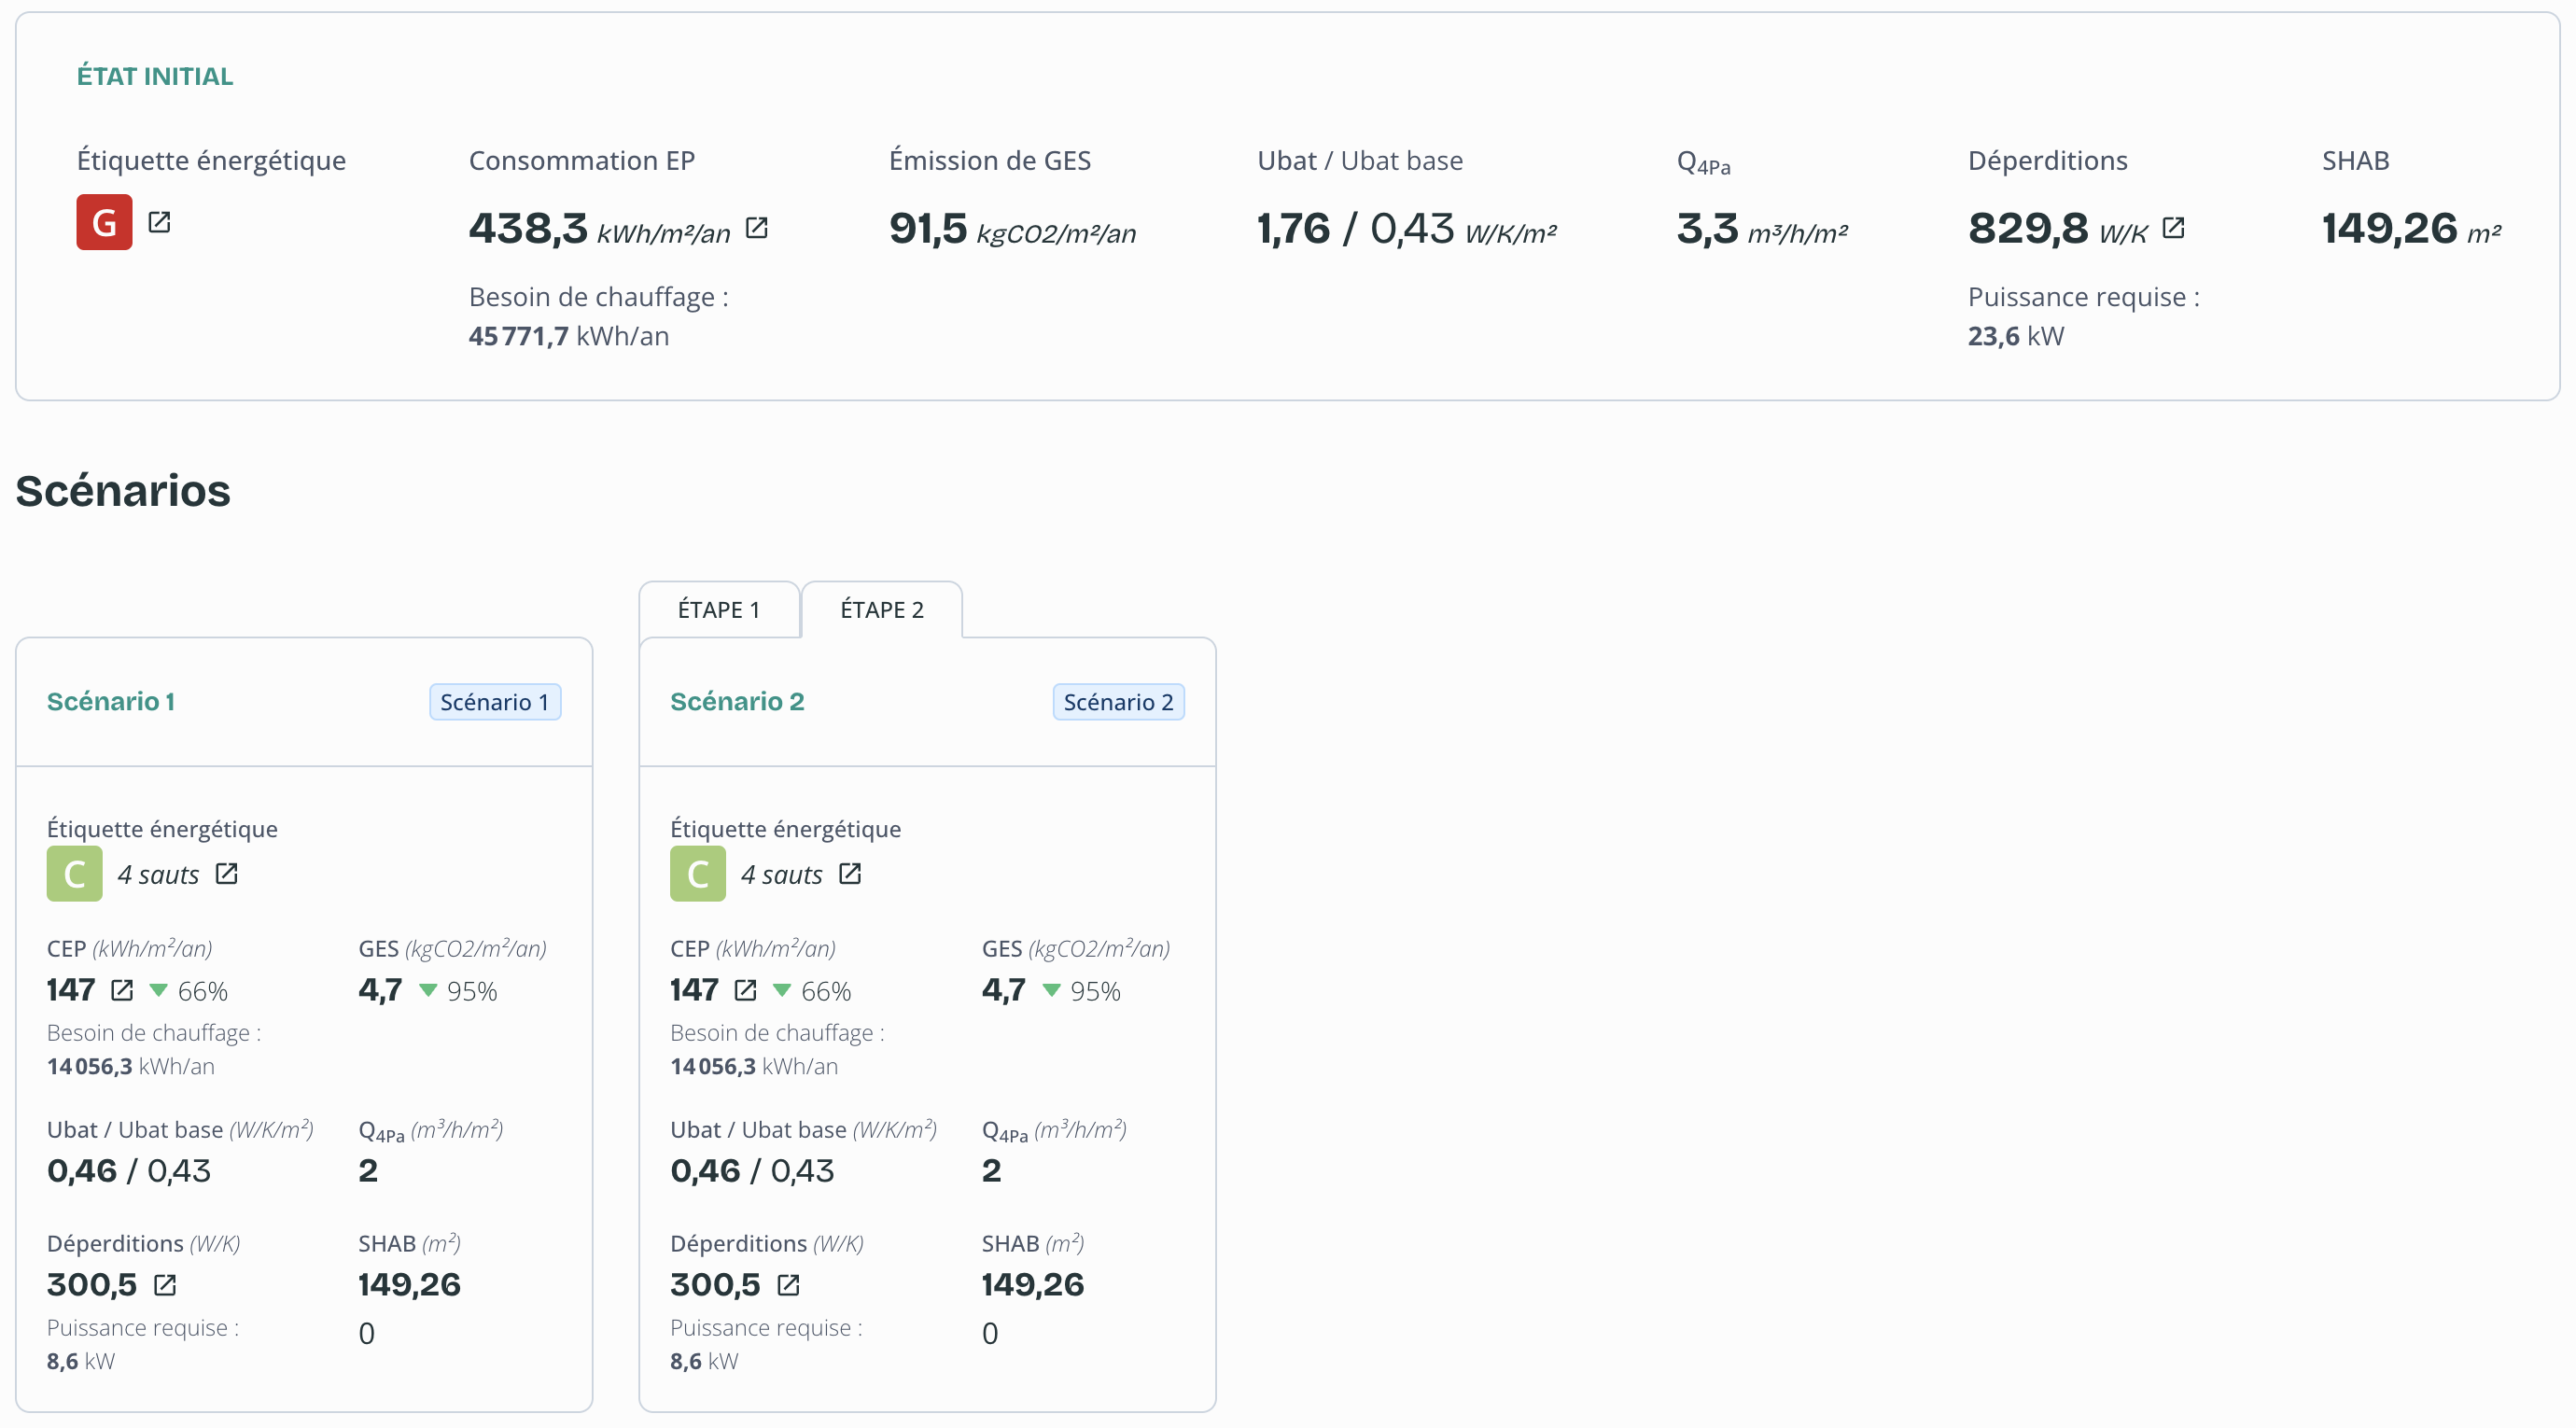The image size is (2576, 1428).
Task: Click the blue Scénario 2 badge
Action: [1118, 702]
